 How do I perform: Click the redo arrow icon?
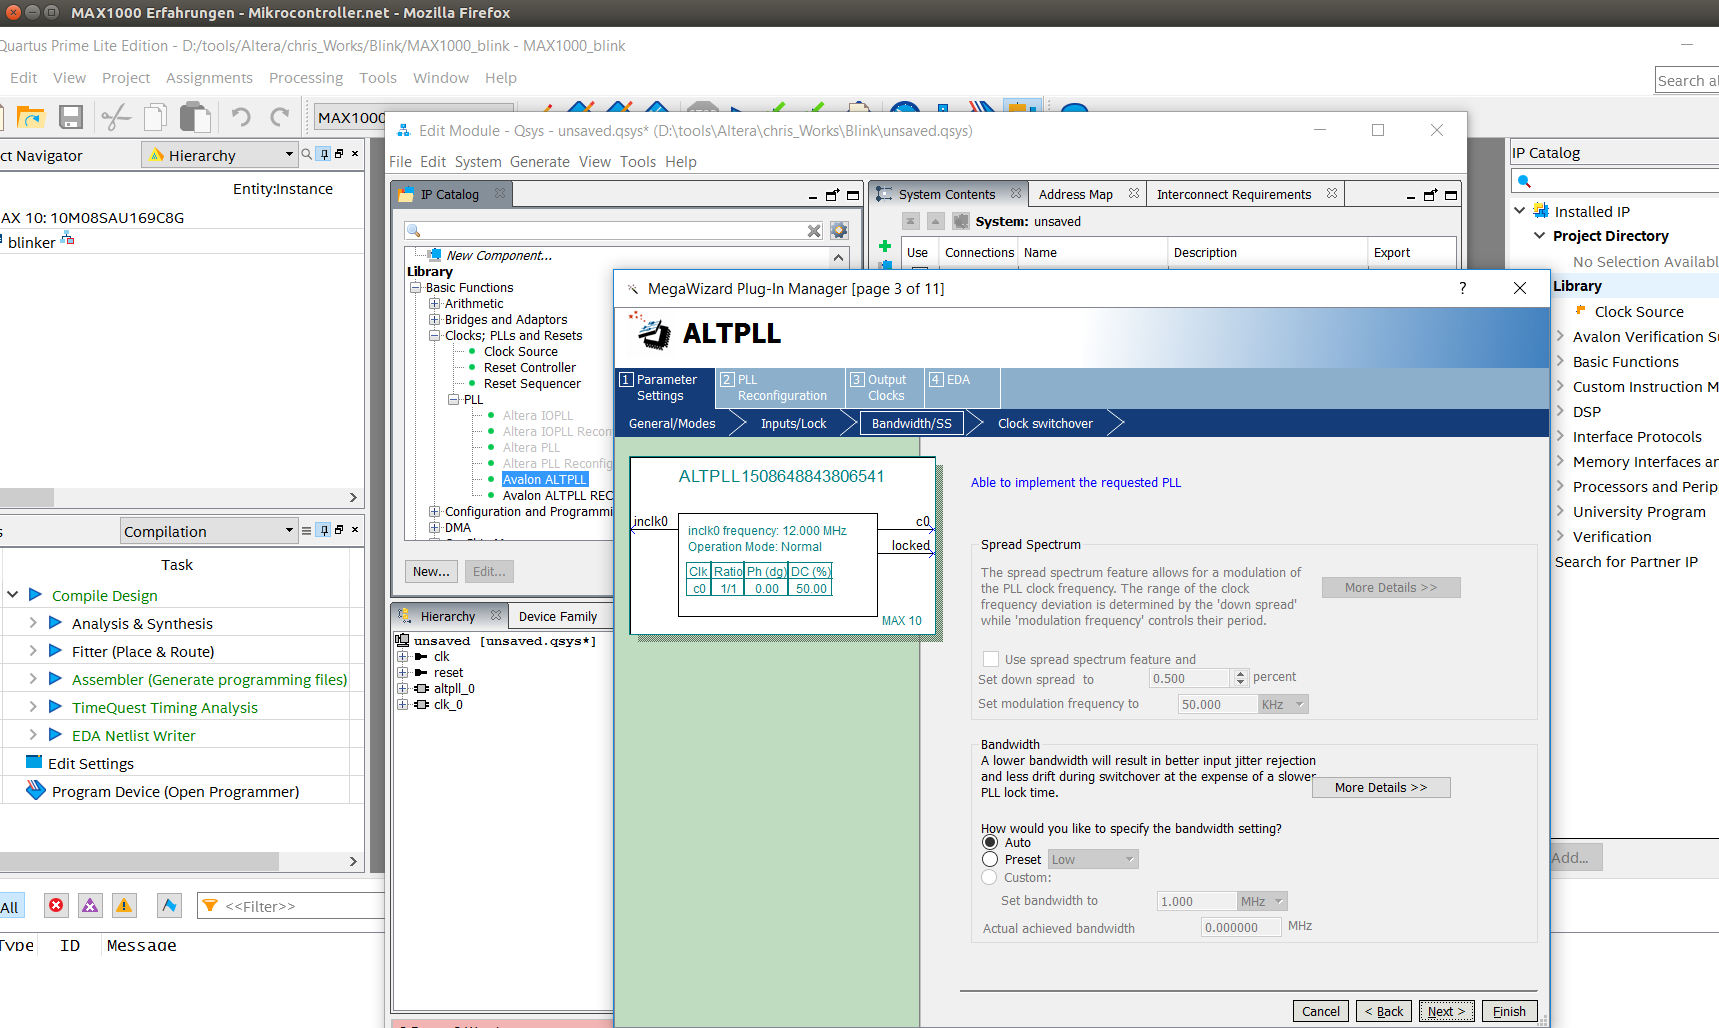pyautogui.click(x=280, y=117)
